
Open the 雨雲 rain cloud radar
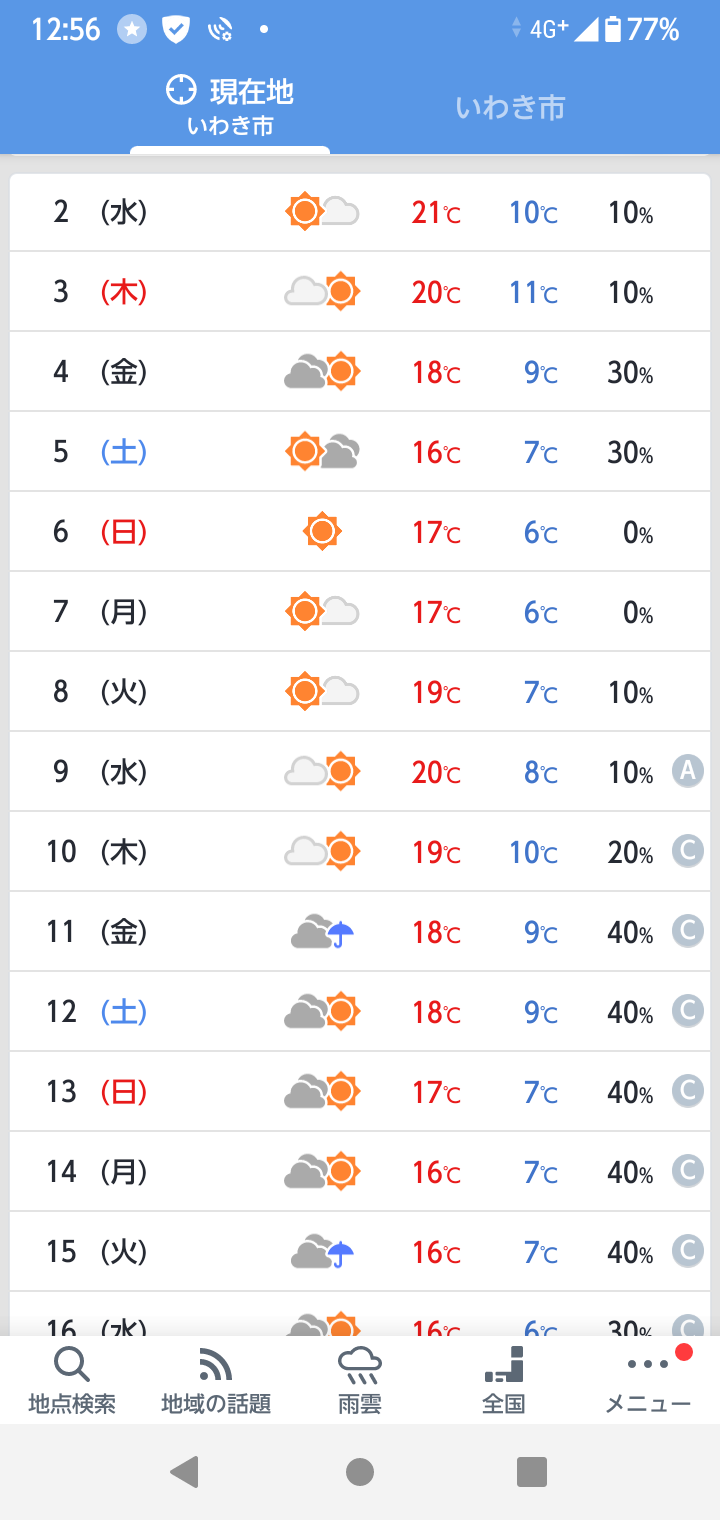point(360,1380)
